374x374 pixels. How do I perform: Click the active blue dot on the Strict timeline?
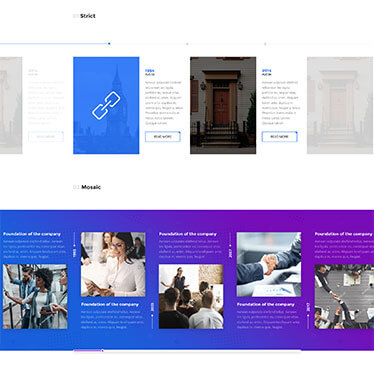pyautogui.click(x=109, y=44)
